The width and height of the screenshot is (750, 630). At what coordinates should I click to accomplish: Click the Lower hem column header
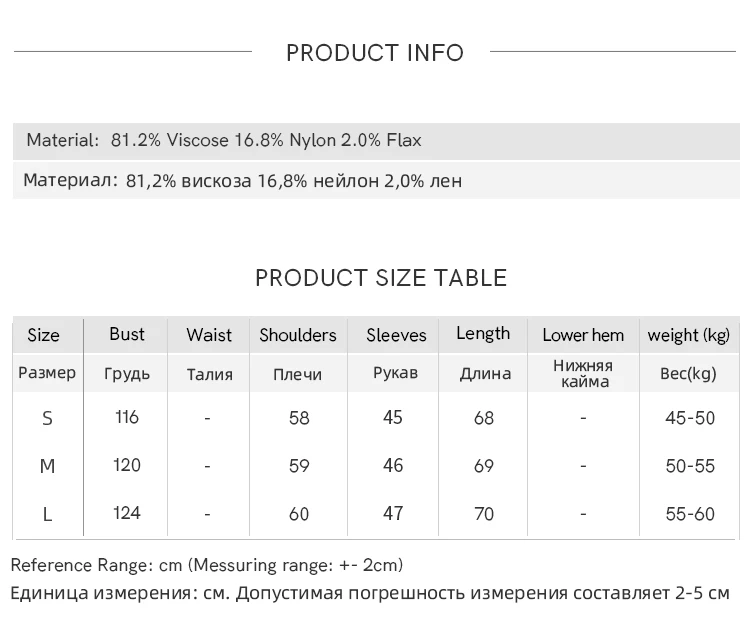(x=583, y=335)
